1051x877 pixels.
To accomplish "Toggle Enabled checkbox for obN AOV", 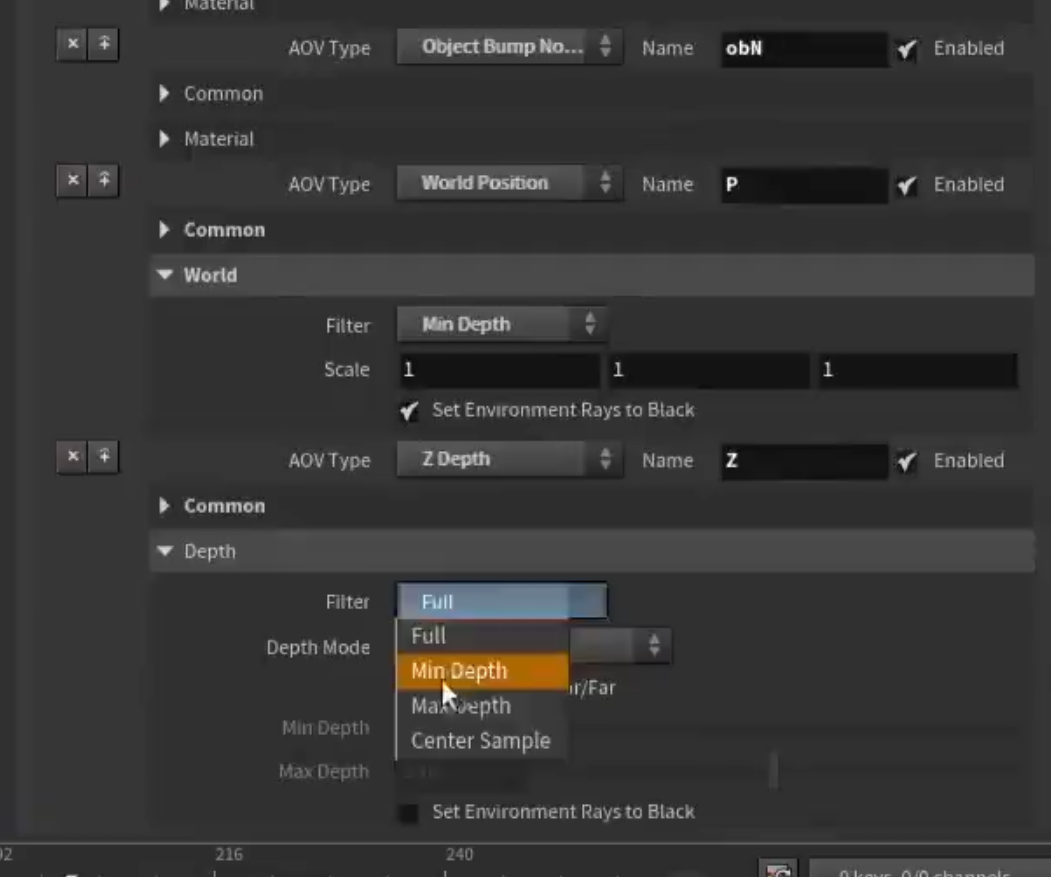I will [x=907, y=48].
